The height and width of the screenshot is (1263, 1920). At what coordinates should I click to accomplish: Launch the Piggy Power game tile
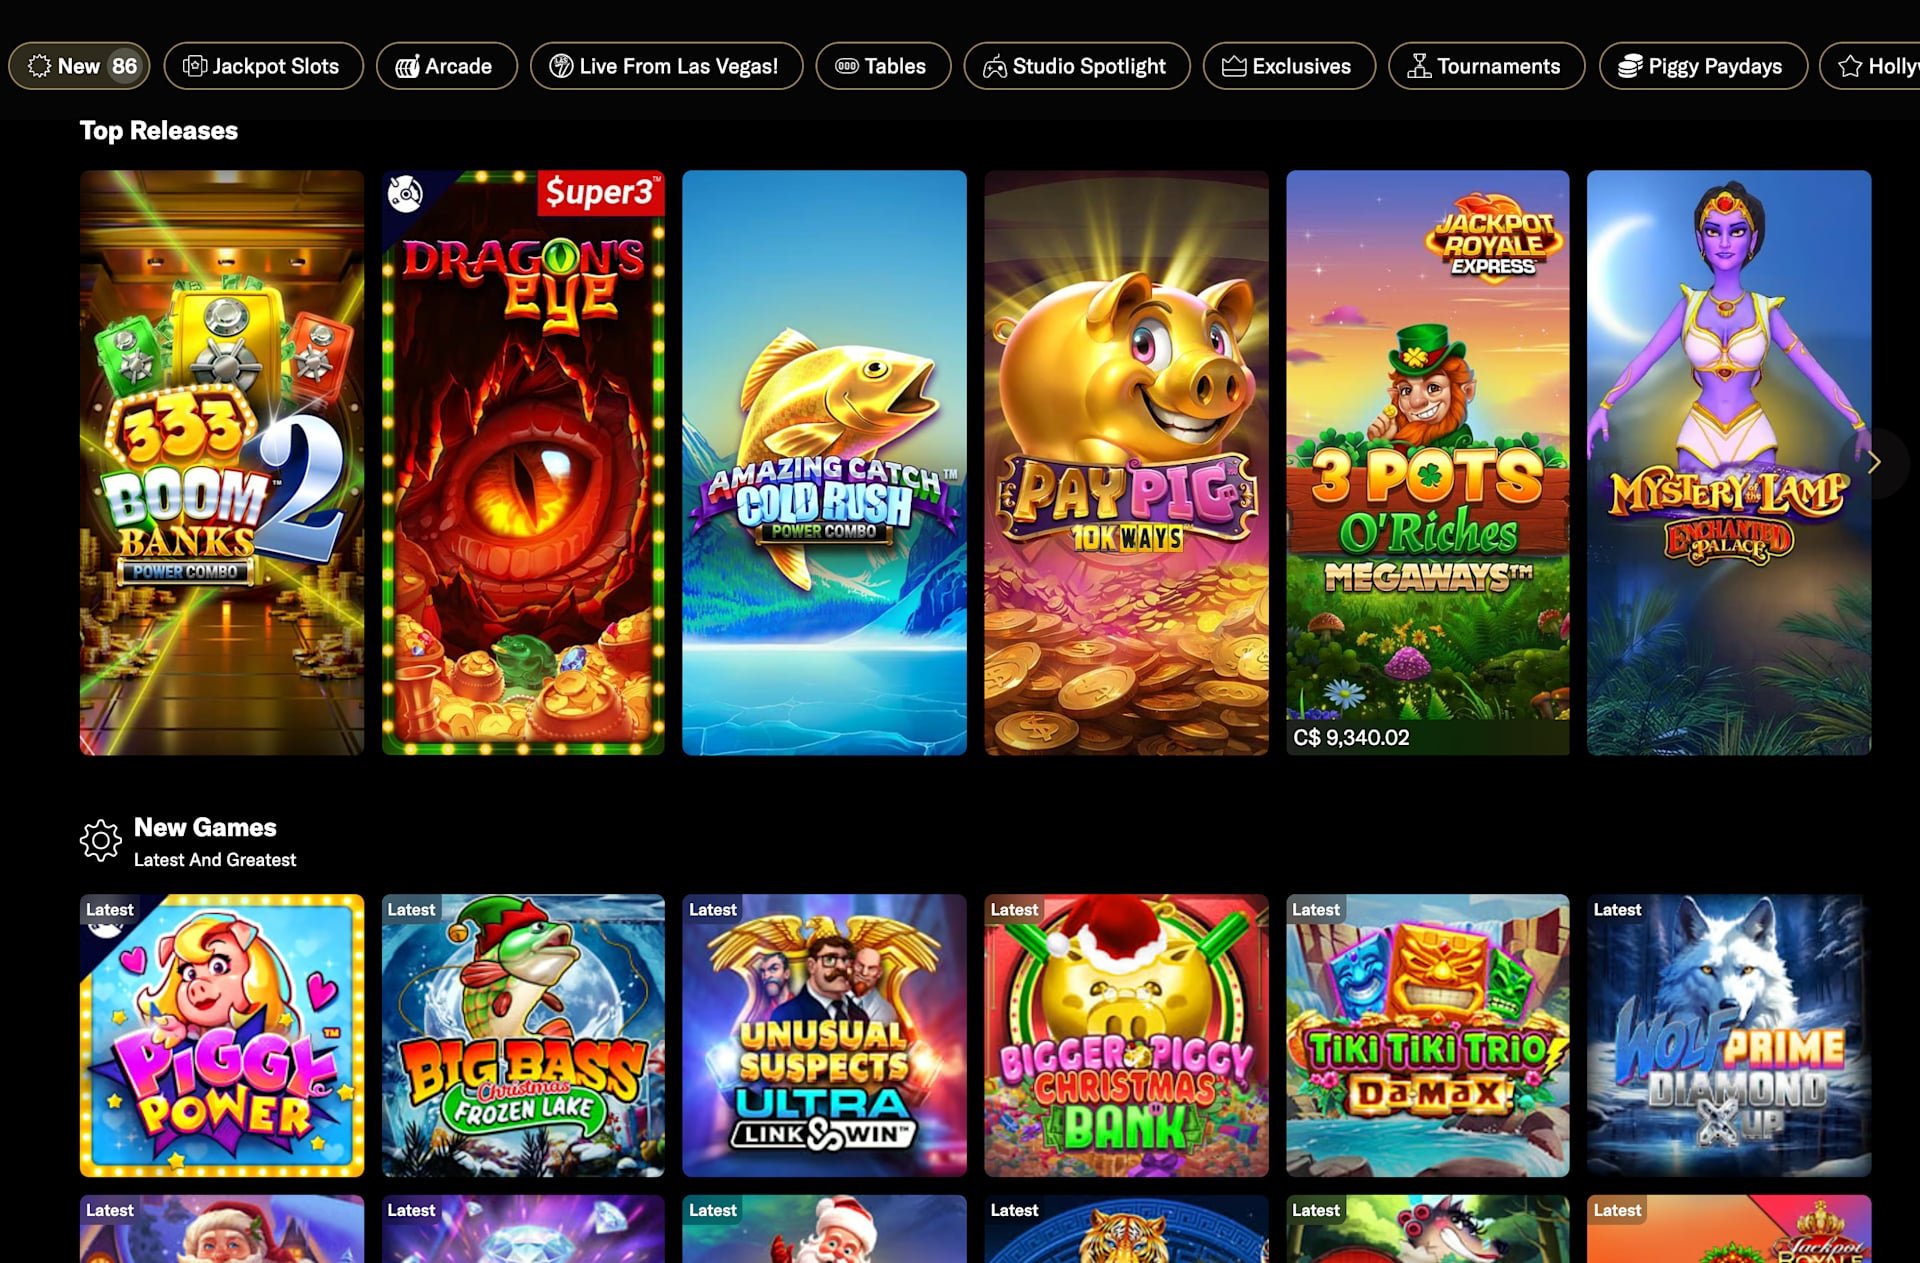pos(222,1035)
